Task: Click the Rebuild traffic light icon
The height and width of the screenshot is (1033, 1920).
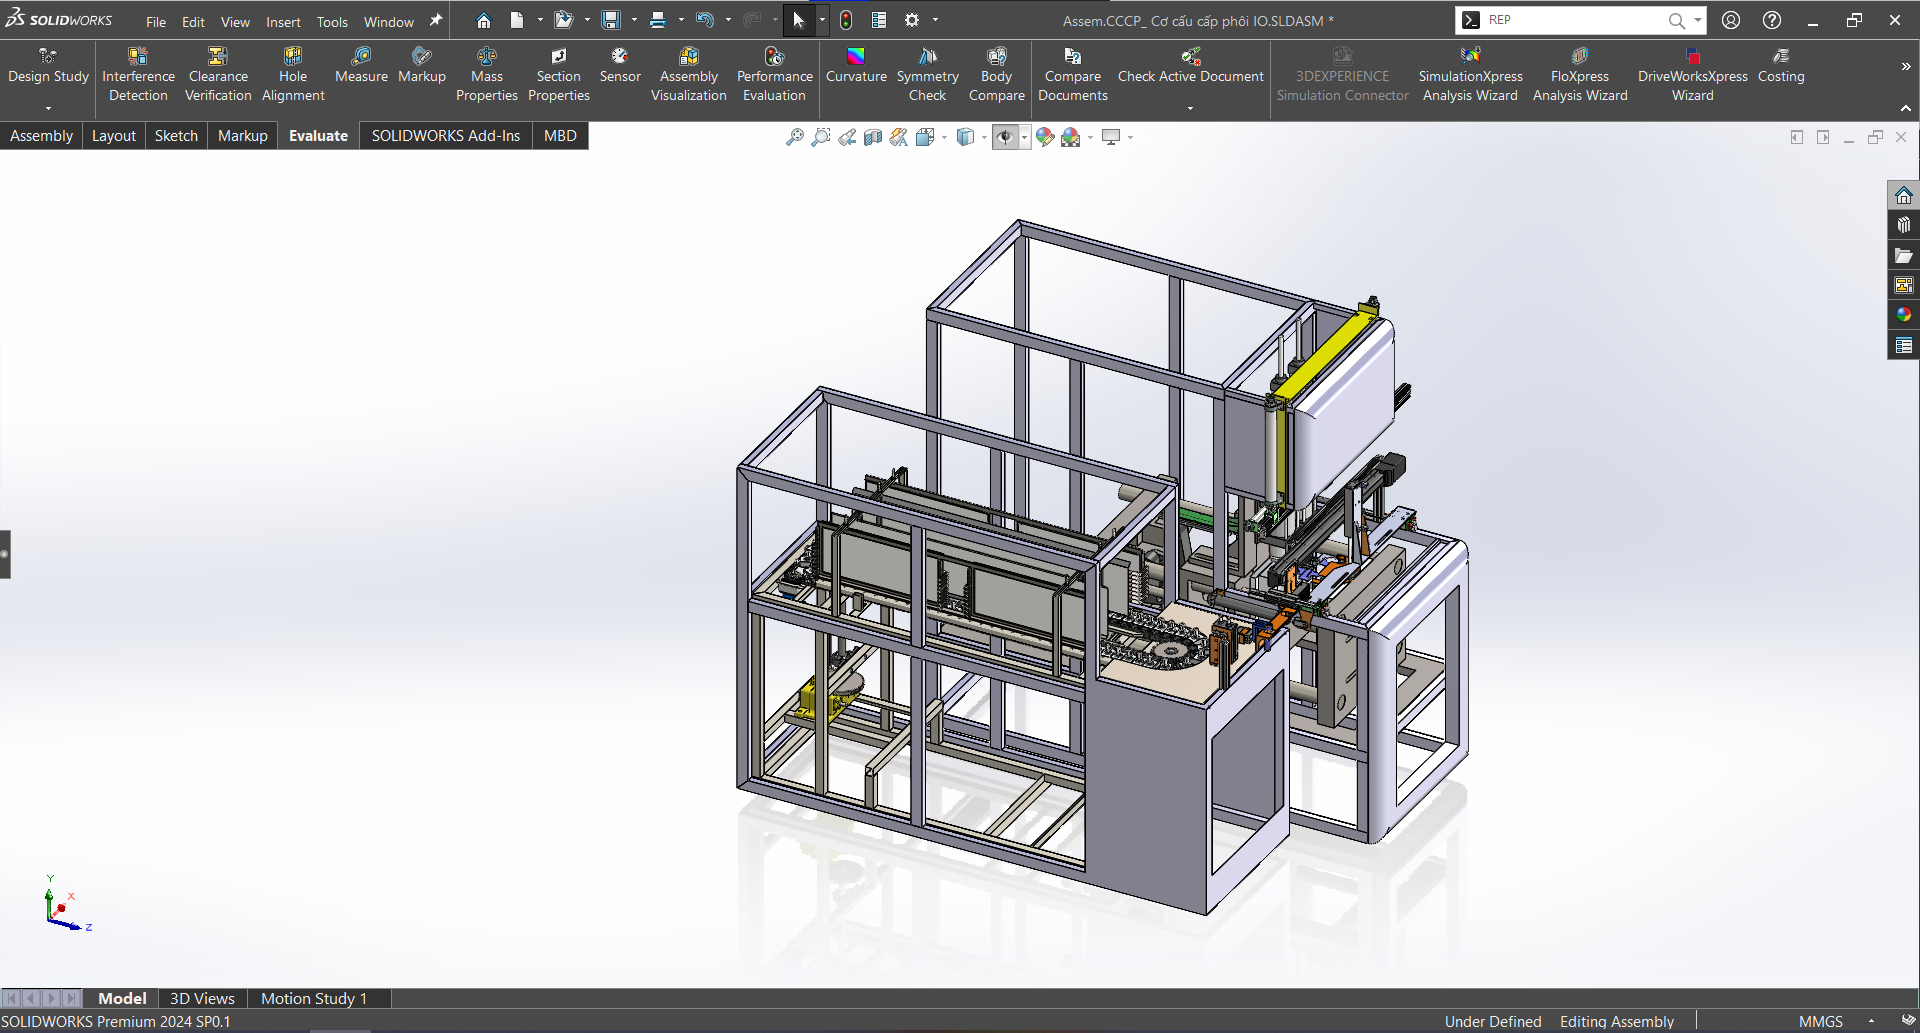Action: (x=846, y=20)
